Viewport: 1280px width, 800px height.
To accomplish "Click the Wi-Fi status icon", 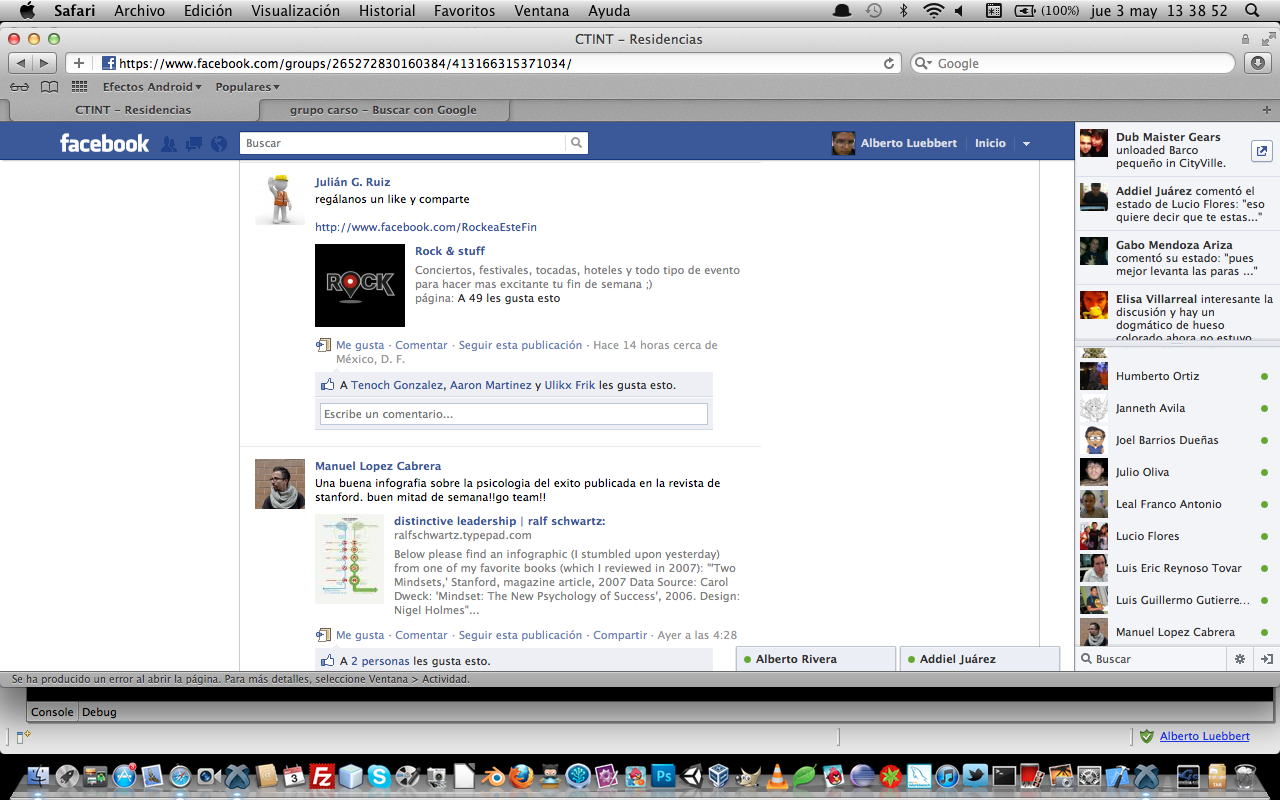I will click(x=933, y=11).
